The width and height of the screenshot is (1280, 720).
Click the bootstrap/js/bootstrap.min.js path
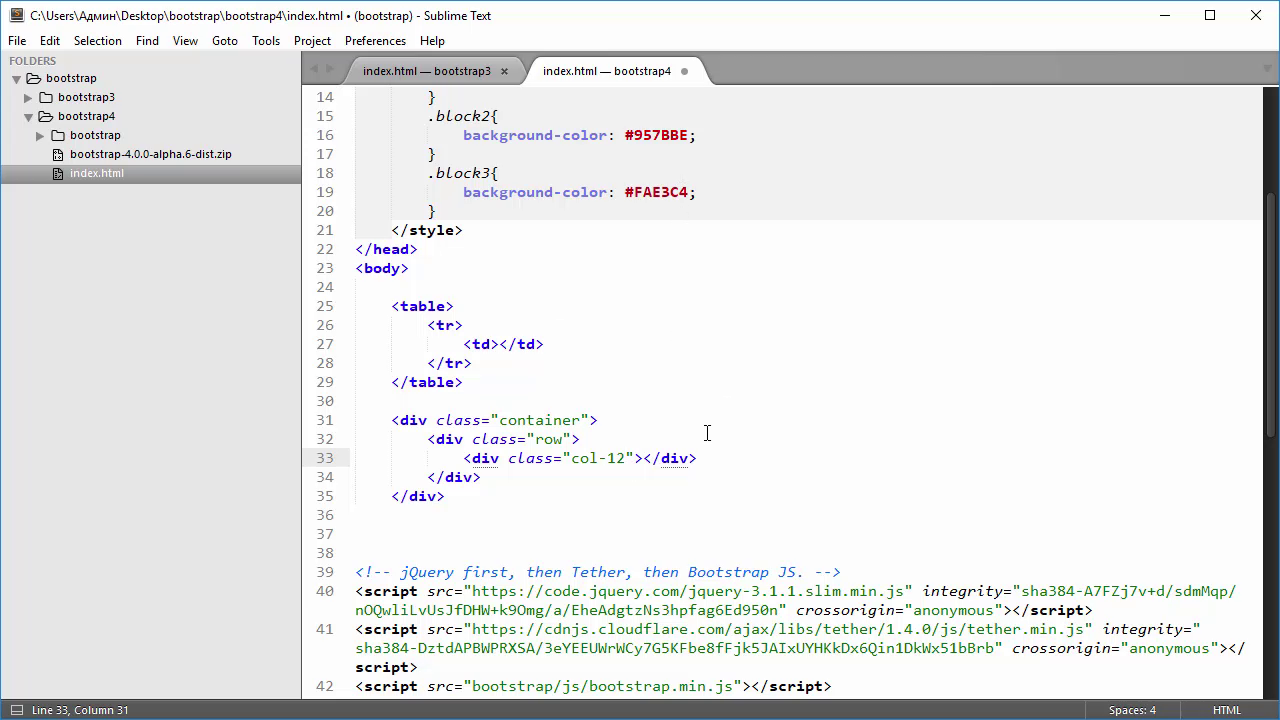tap(603, 686)
